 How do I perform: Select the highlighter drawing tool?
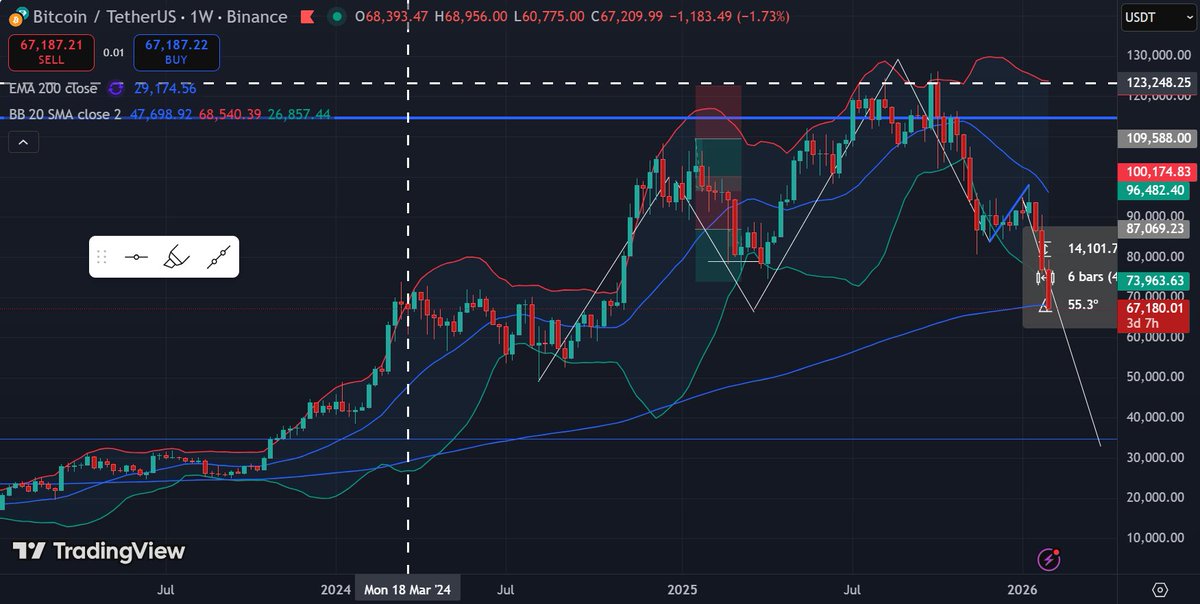(x=178, y=257)
